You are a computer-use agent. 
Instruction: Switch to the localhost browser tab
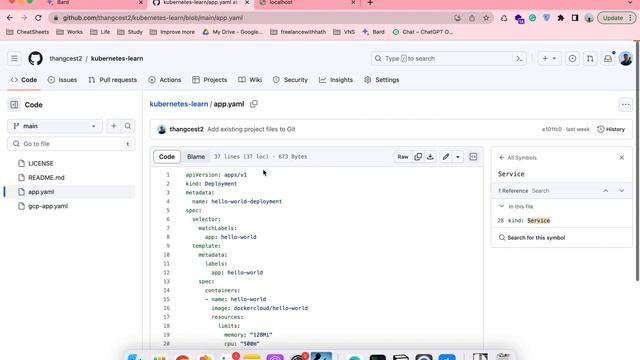tap(307, 3)
